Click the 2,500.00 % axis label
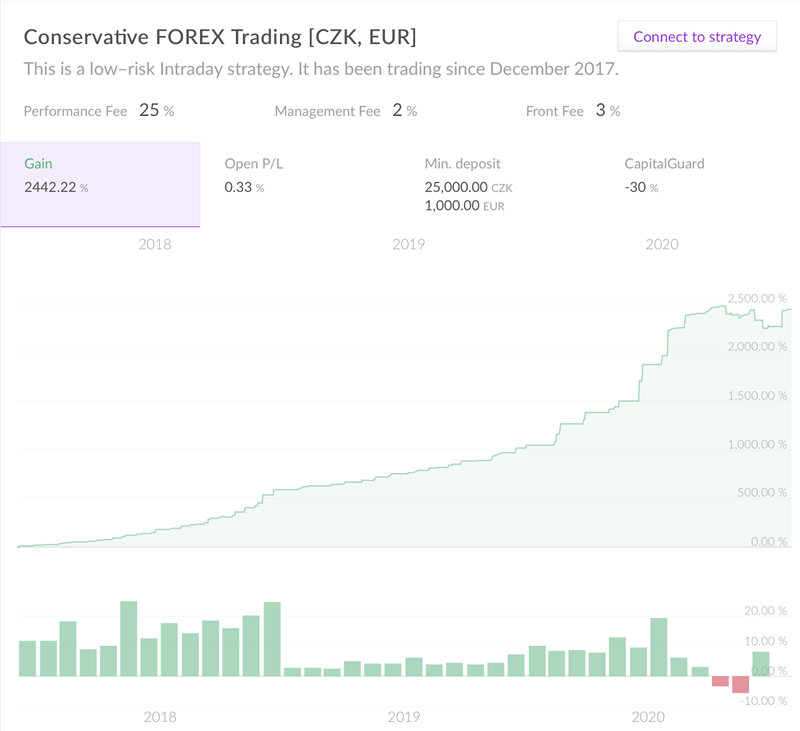 tap(757, 298)
